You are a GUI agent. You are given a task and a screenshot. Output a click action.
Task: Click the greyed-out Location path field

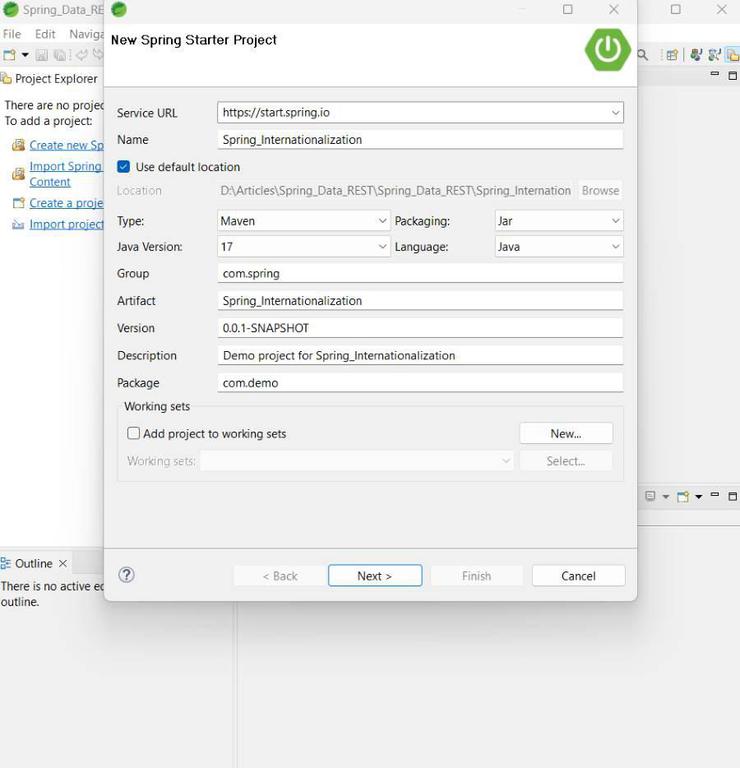click(396, 191)
